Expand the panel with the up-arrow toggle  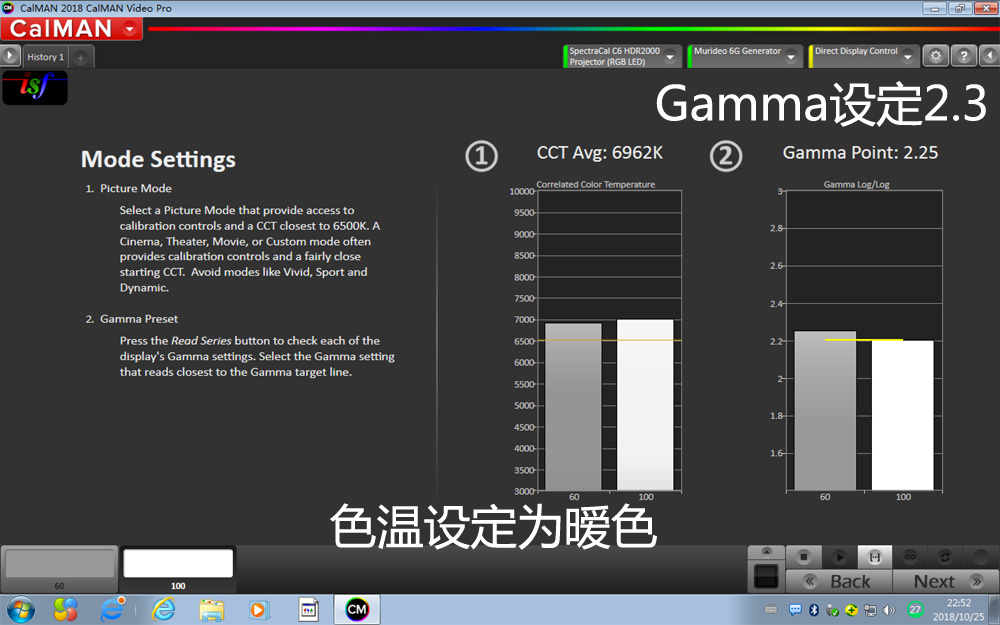[766, 551]
